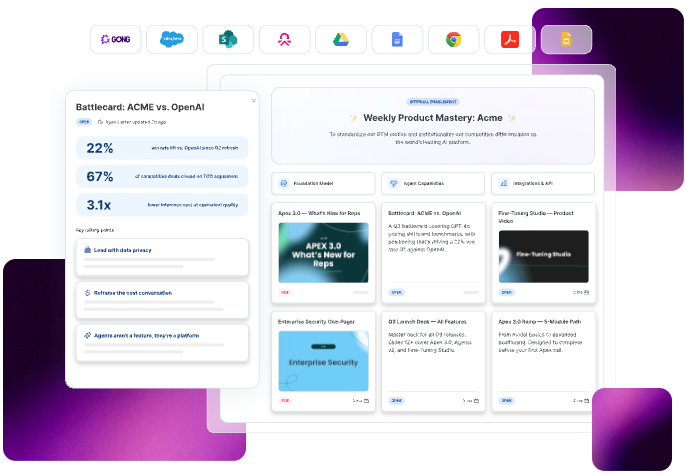Click the shield icon beside Lead with data privacy
The height and width of the screenshot is (476, 685).
tap(87, 250)
